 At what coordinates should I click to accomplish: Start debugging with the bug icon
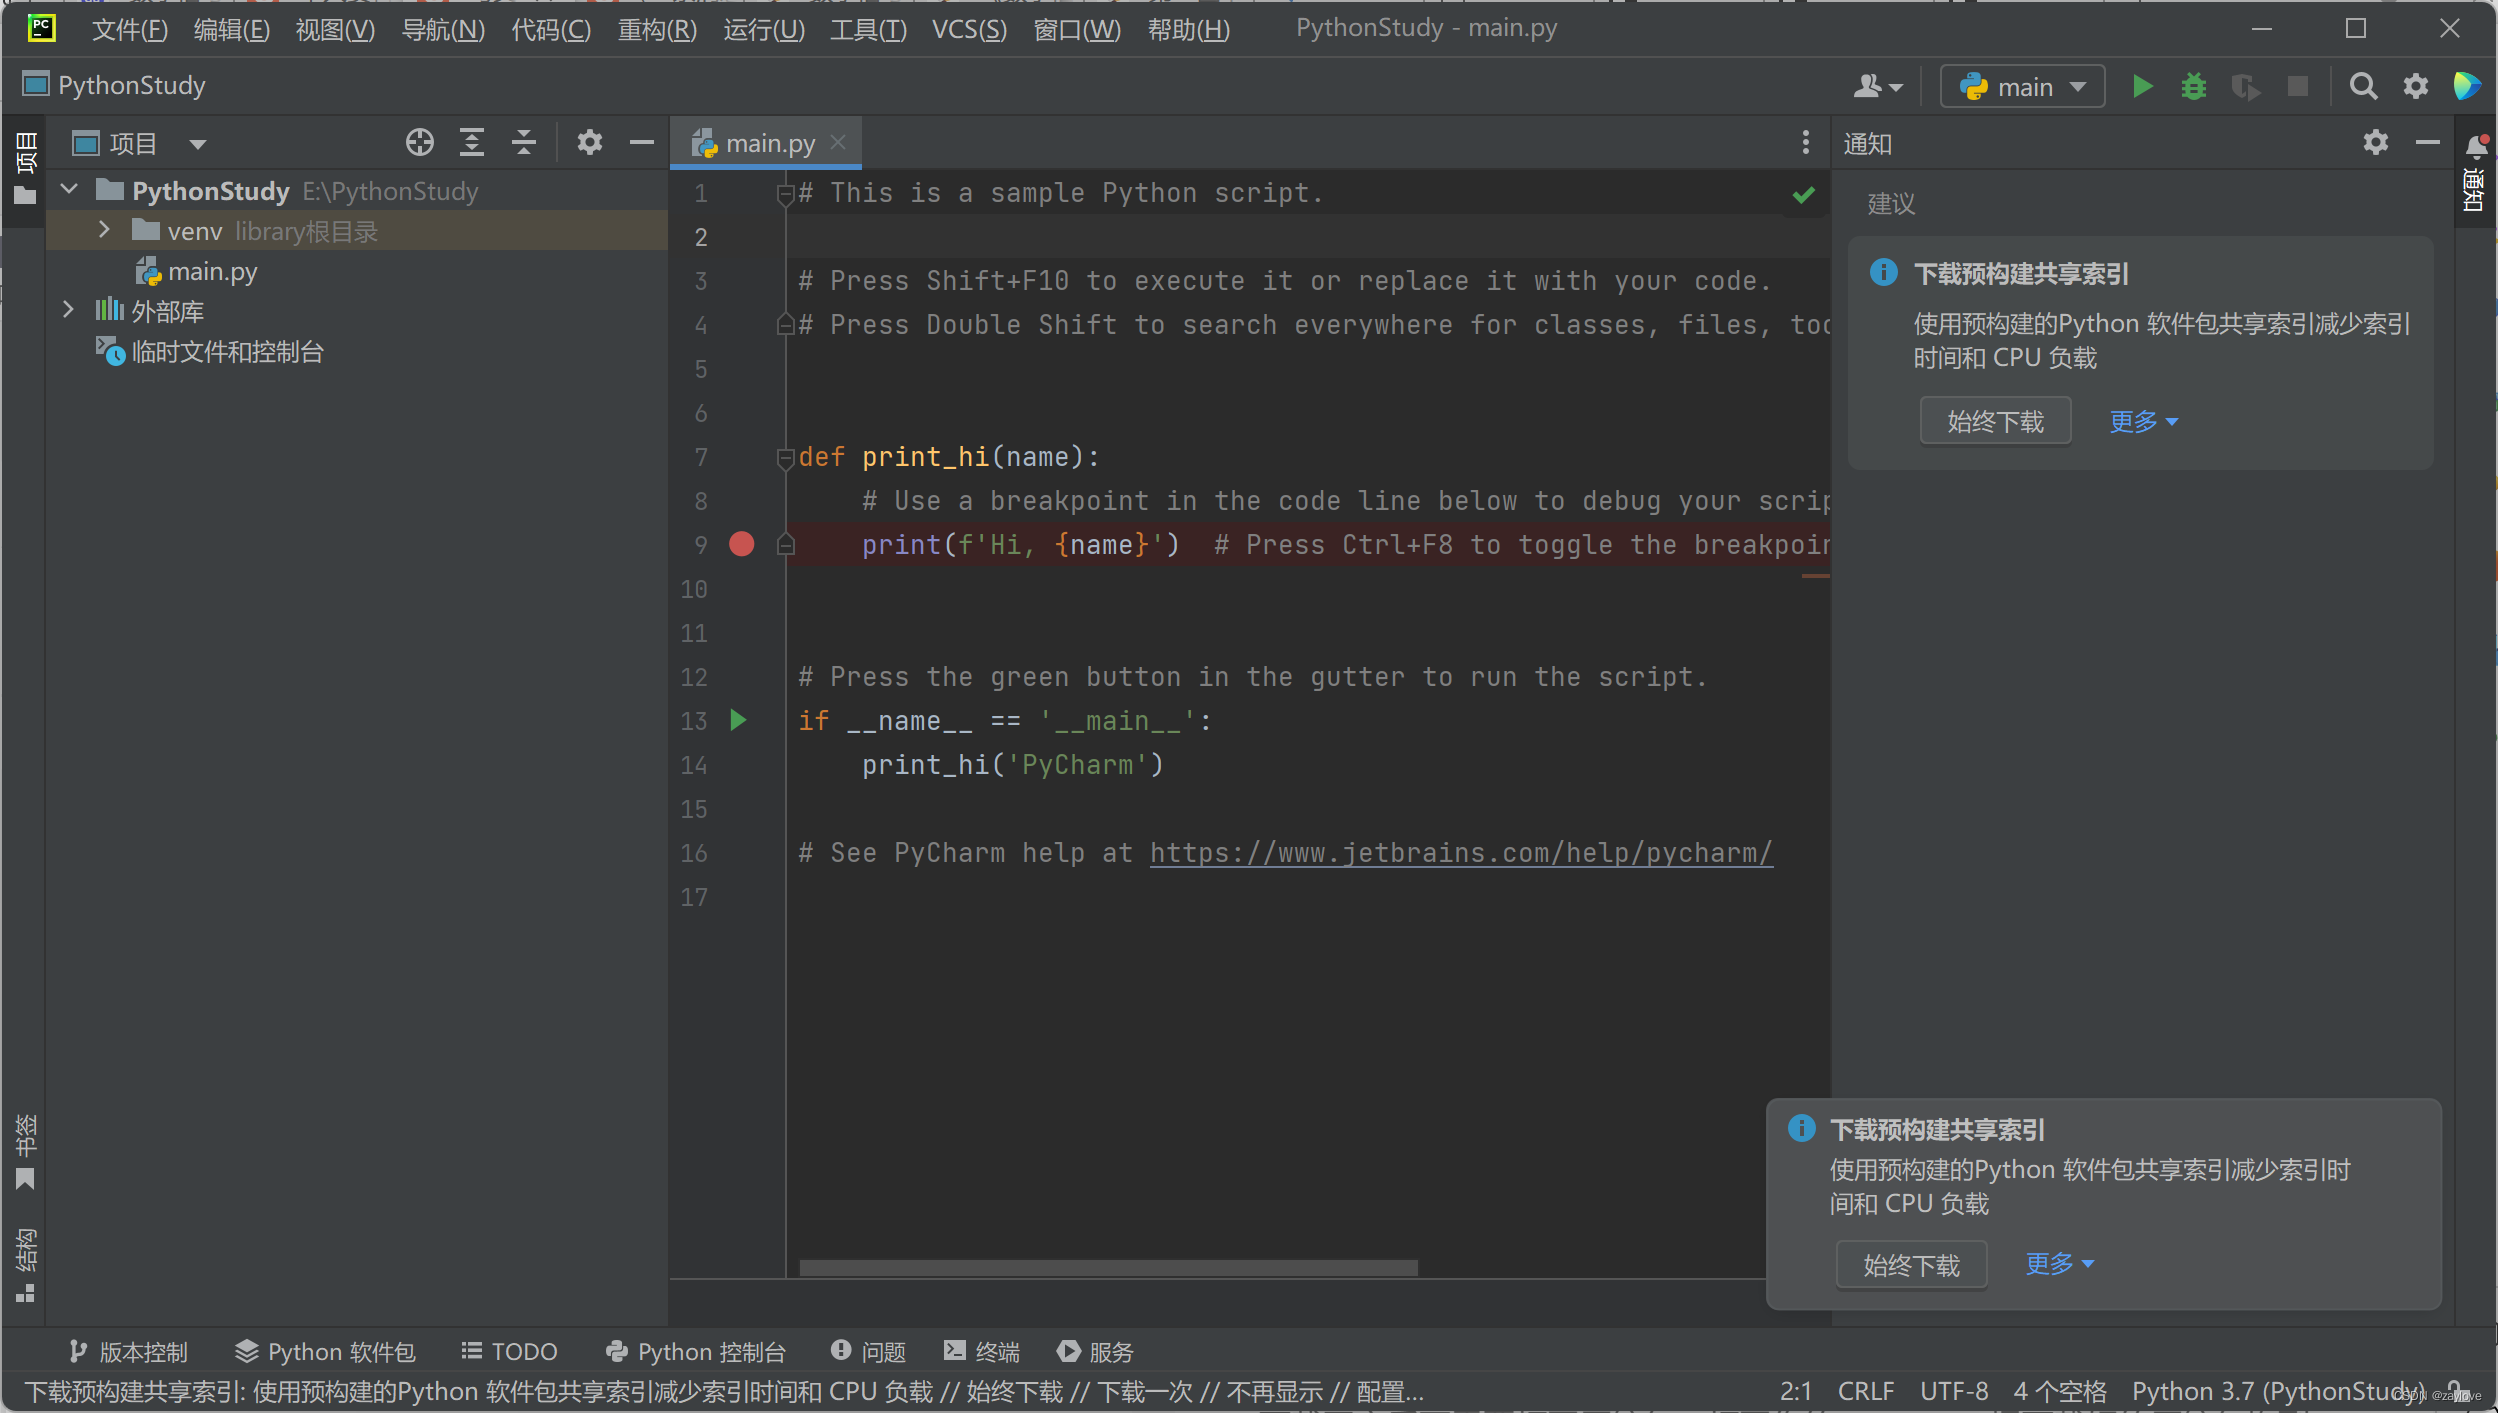(x=2194, y=87)
